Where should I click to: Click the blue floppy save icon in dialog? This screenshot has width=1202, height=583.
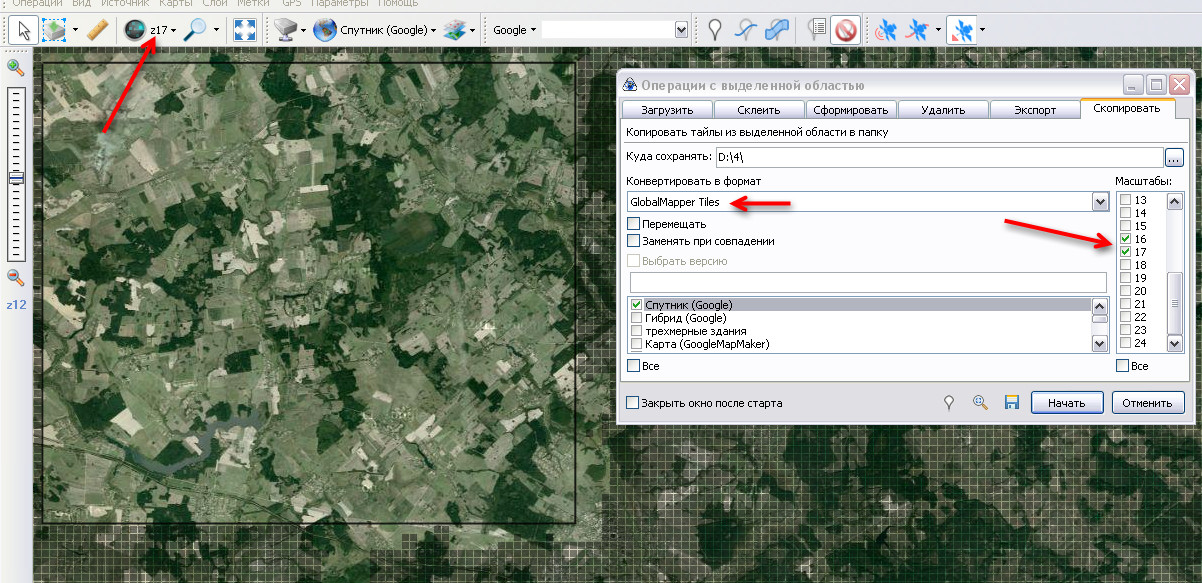tap(1011, 403)
